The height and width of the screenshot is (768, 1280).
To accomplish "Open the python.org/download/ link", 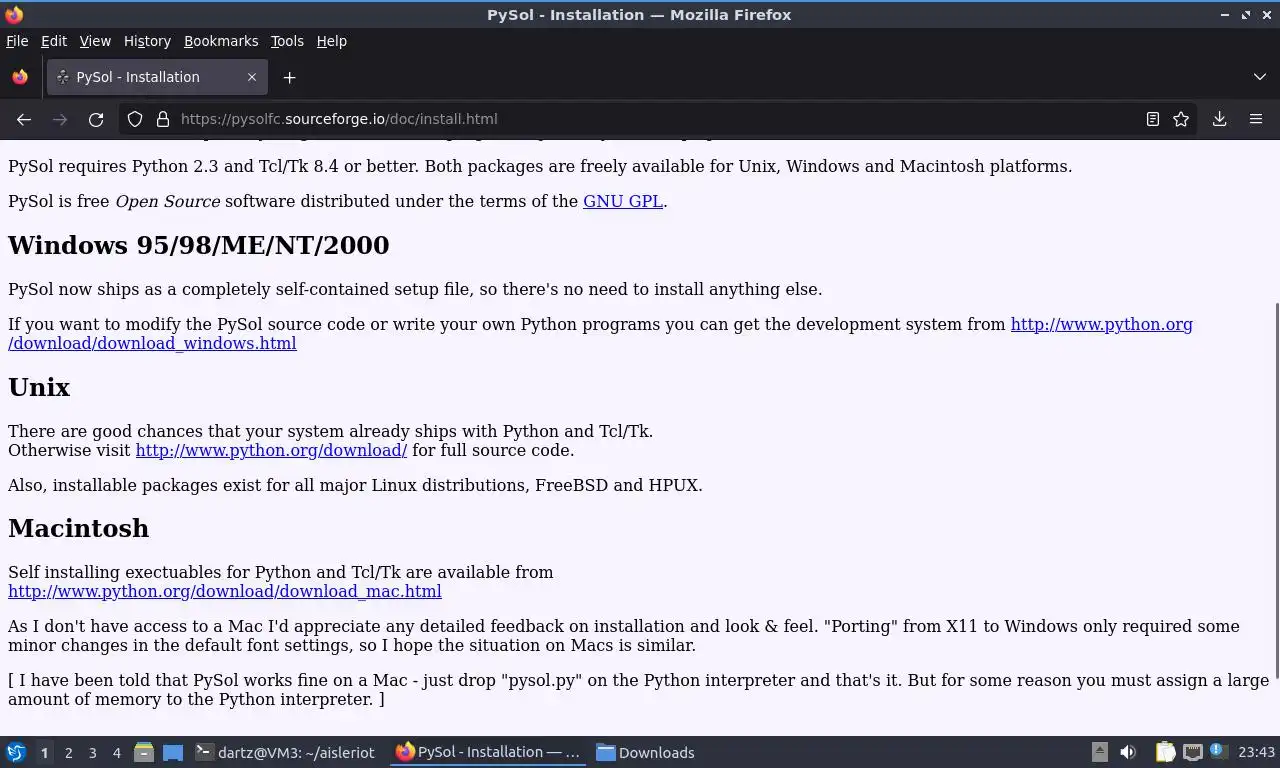I will coord(271,450).
